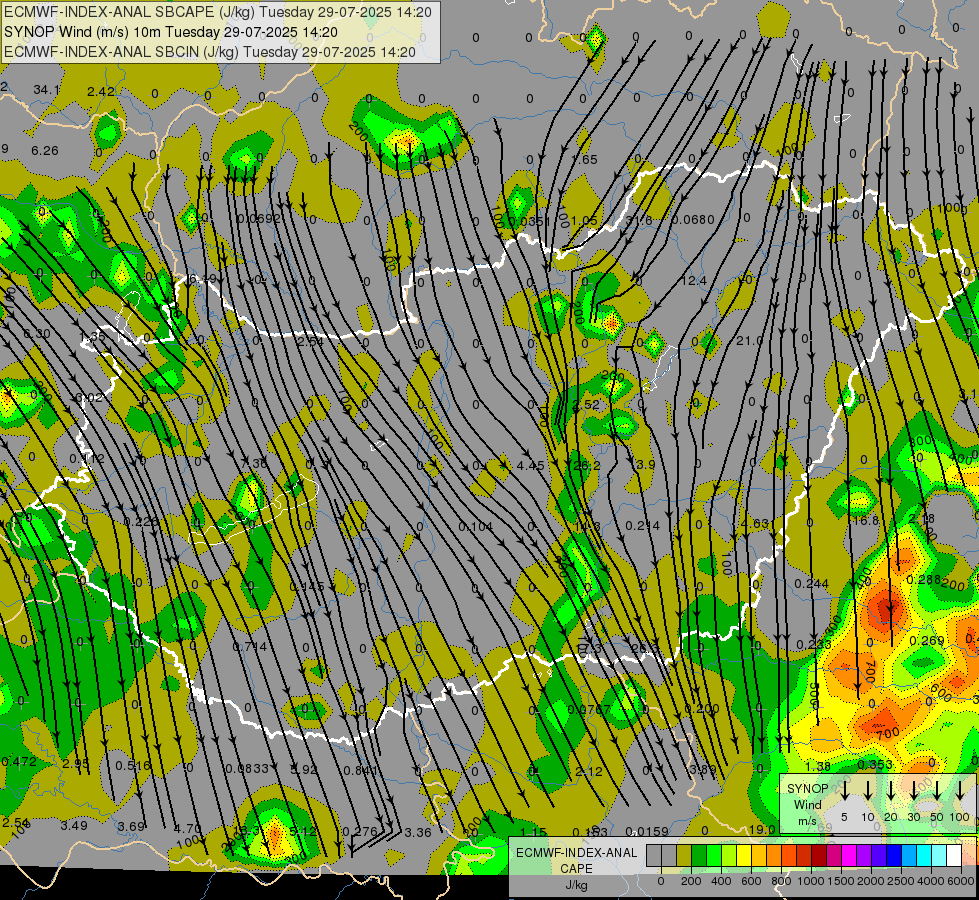The image size is (979, 900).
Task: Click the map value 34.1
Action: (x=46, y=90)
